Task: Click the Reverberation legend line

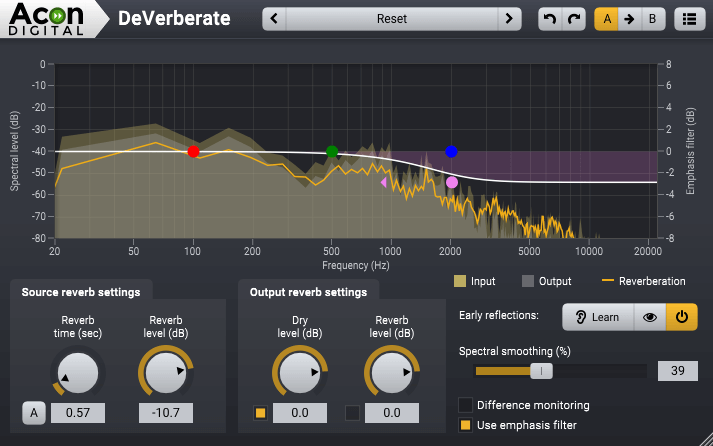Action: [608, 281]
